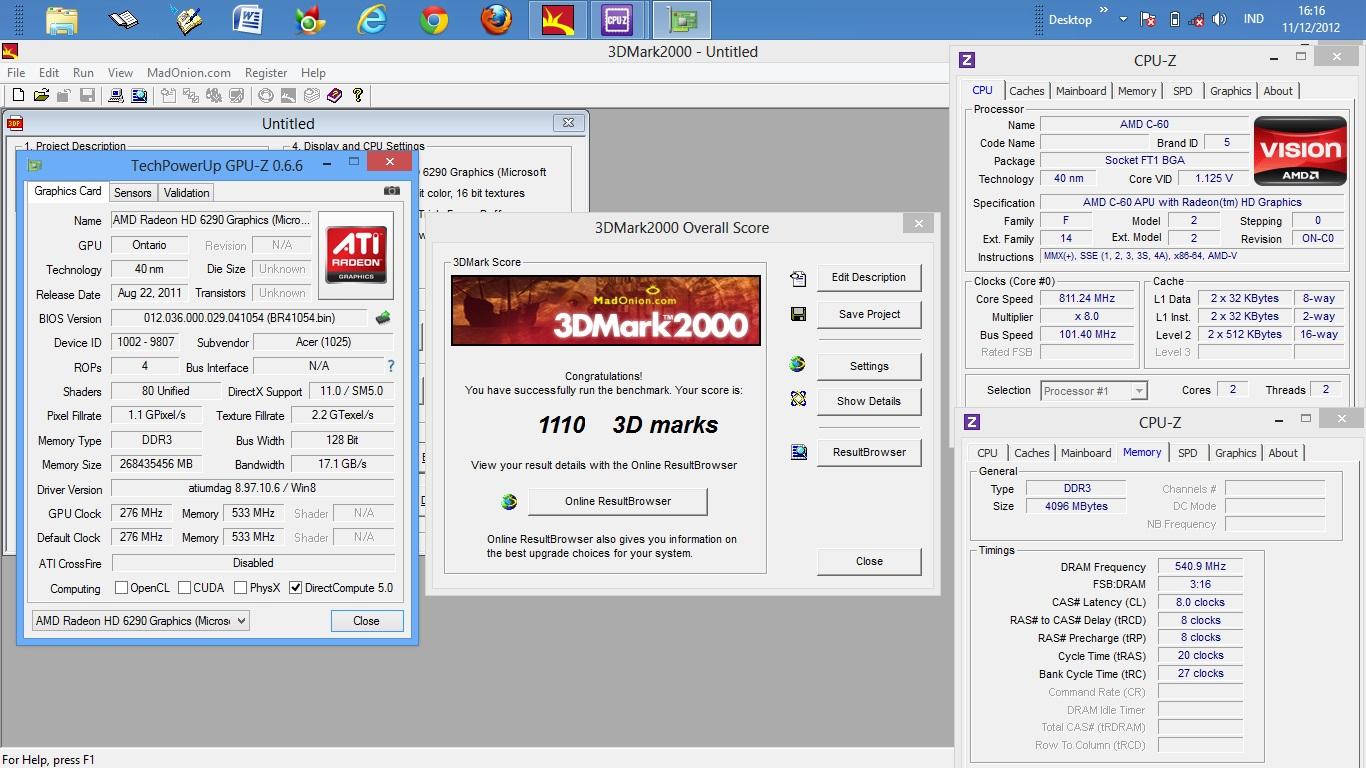Click the AMD Vision logo in CPU-Z
The height and width of the screenshot is (768, 1366).
(1300, 152)
